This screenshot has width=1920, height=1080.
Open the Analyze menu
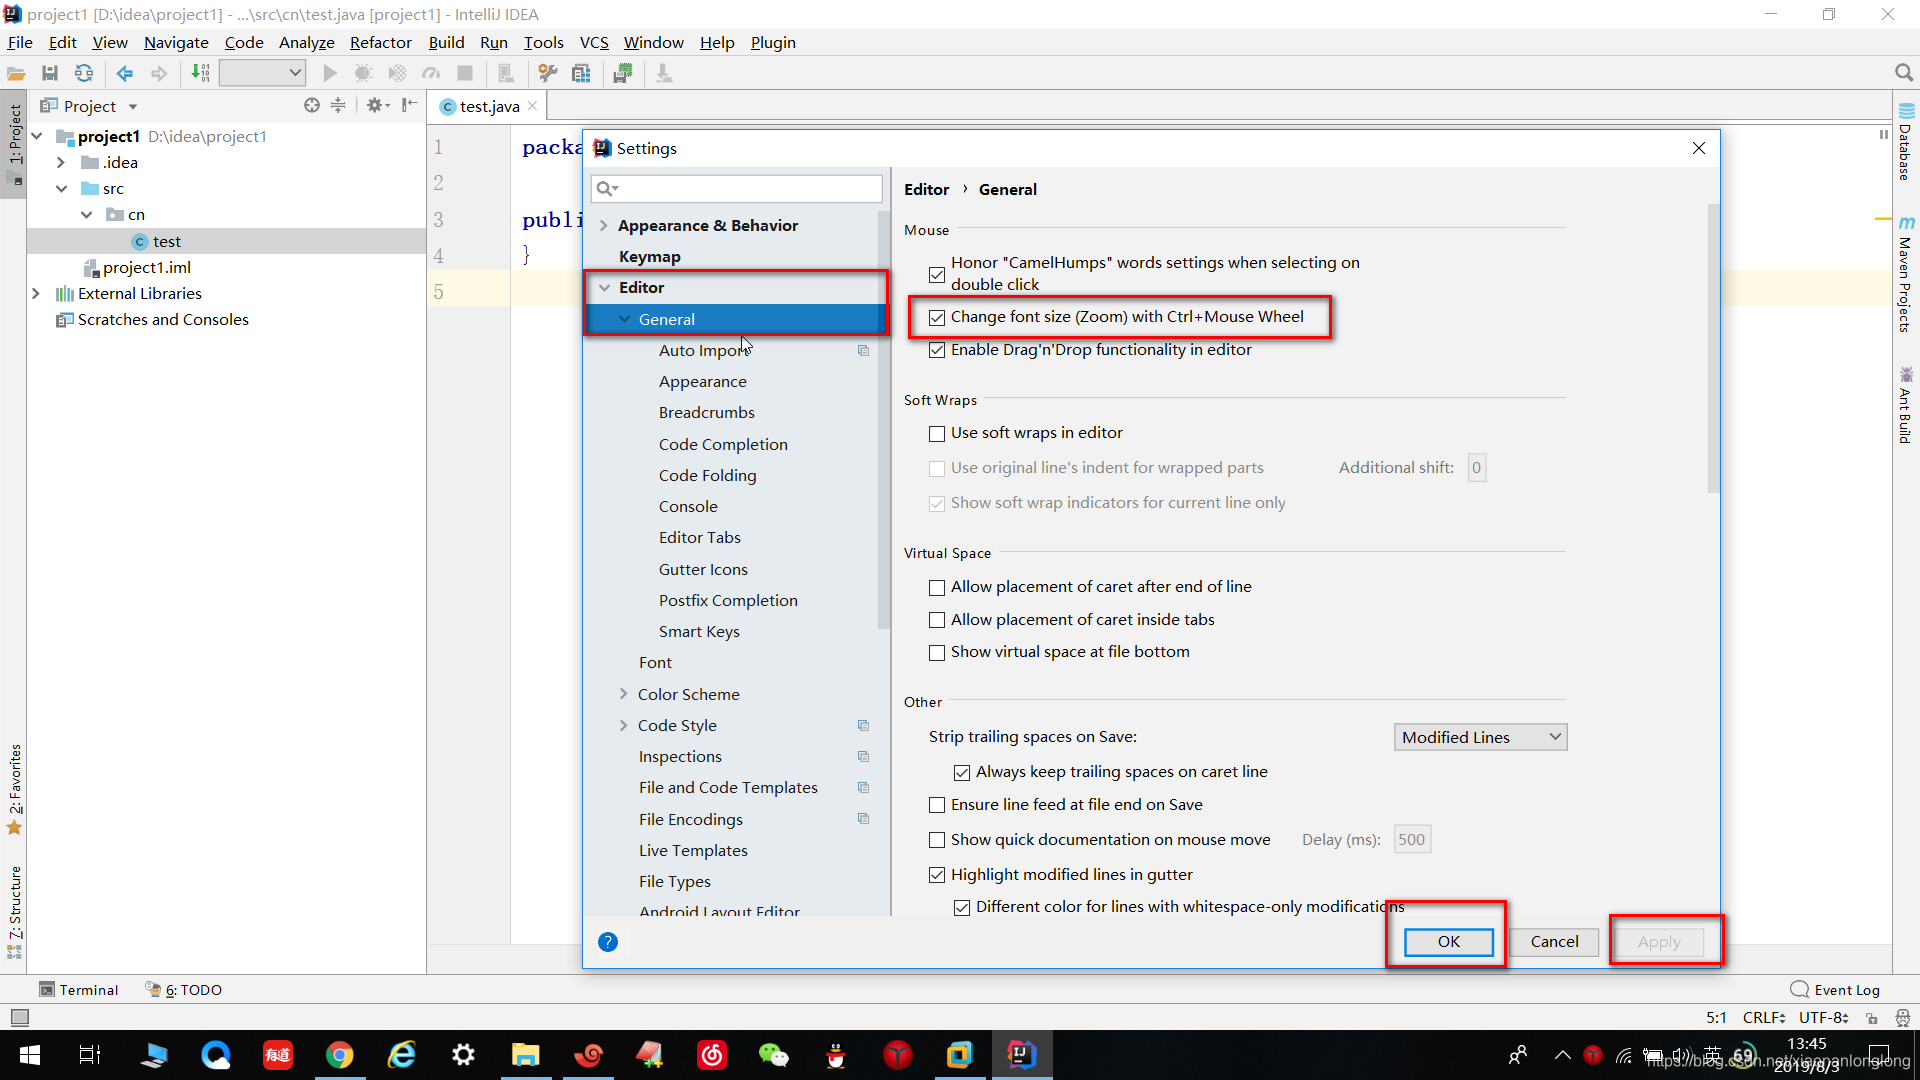(306, 42)
